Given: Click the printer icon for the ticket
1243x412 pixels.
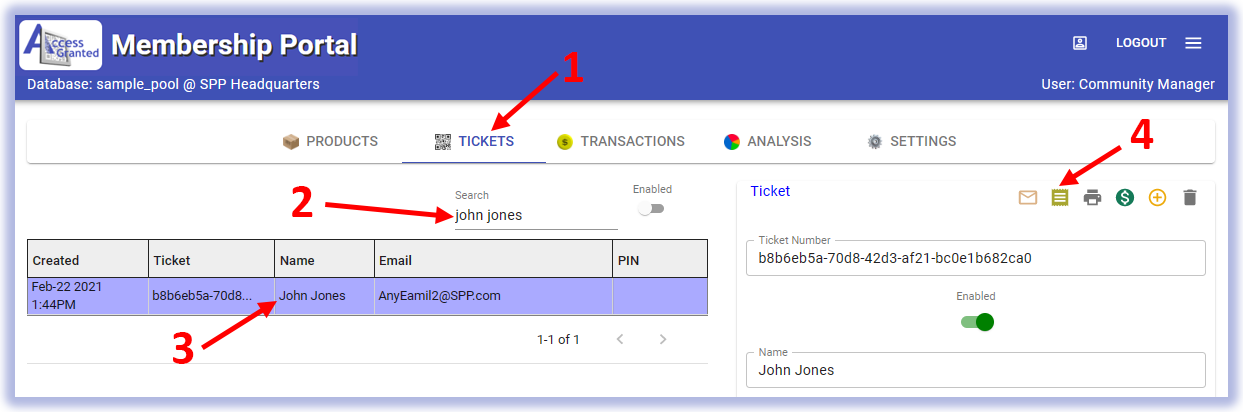Looking at the screenshot, I should 1092,198.
